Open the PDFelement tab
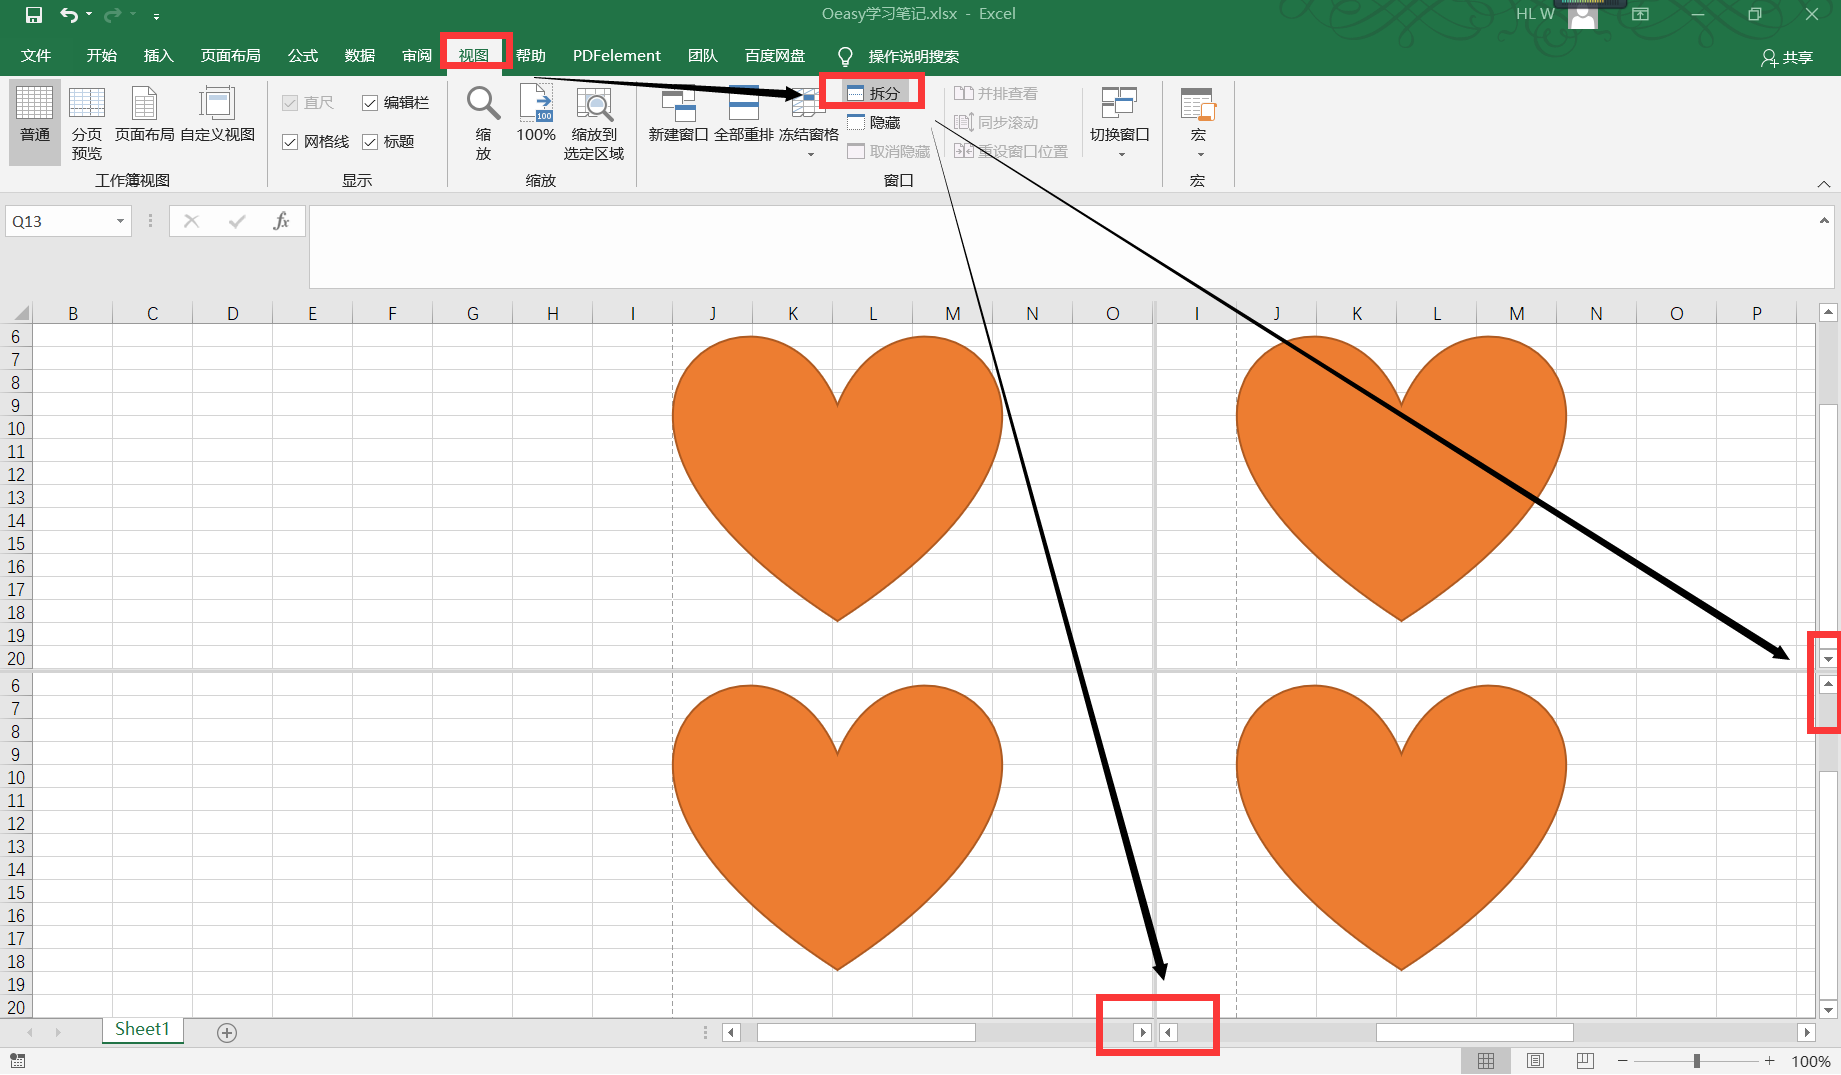1841x1075 pixels. click(x=617, y=56)
